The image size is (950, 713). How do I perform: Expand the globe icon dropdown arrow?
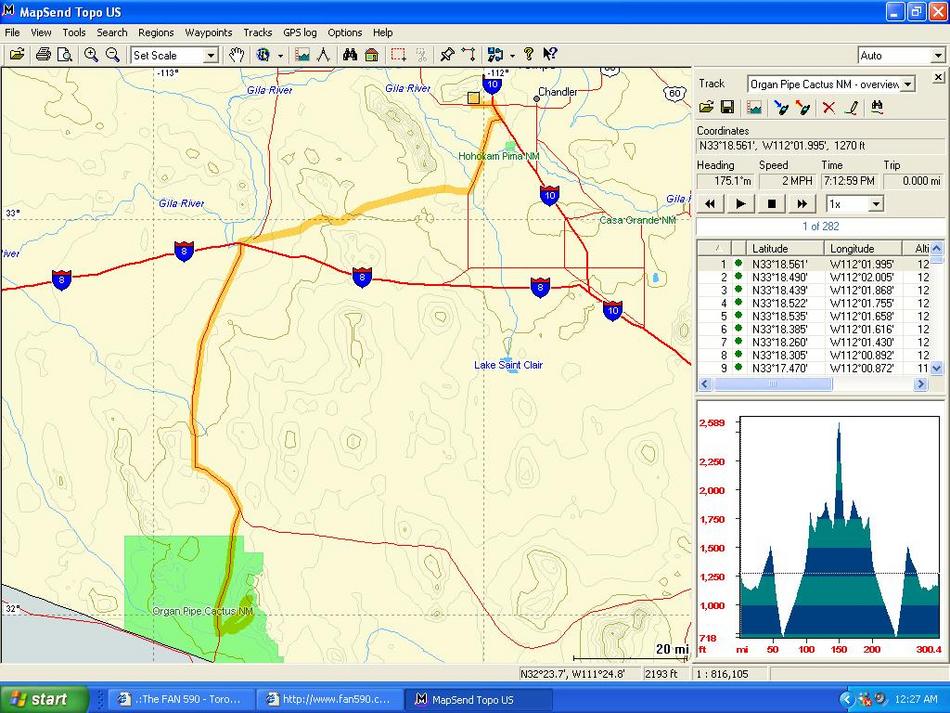[280, 56]
